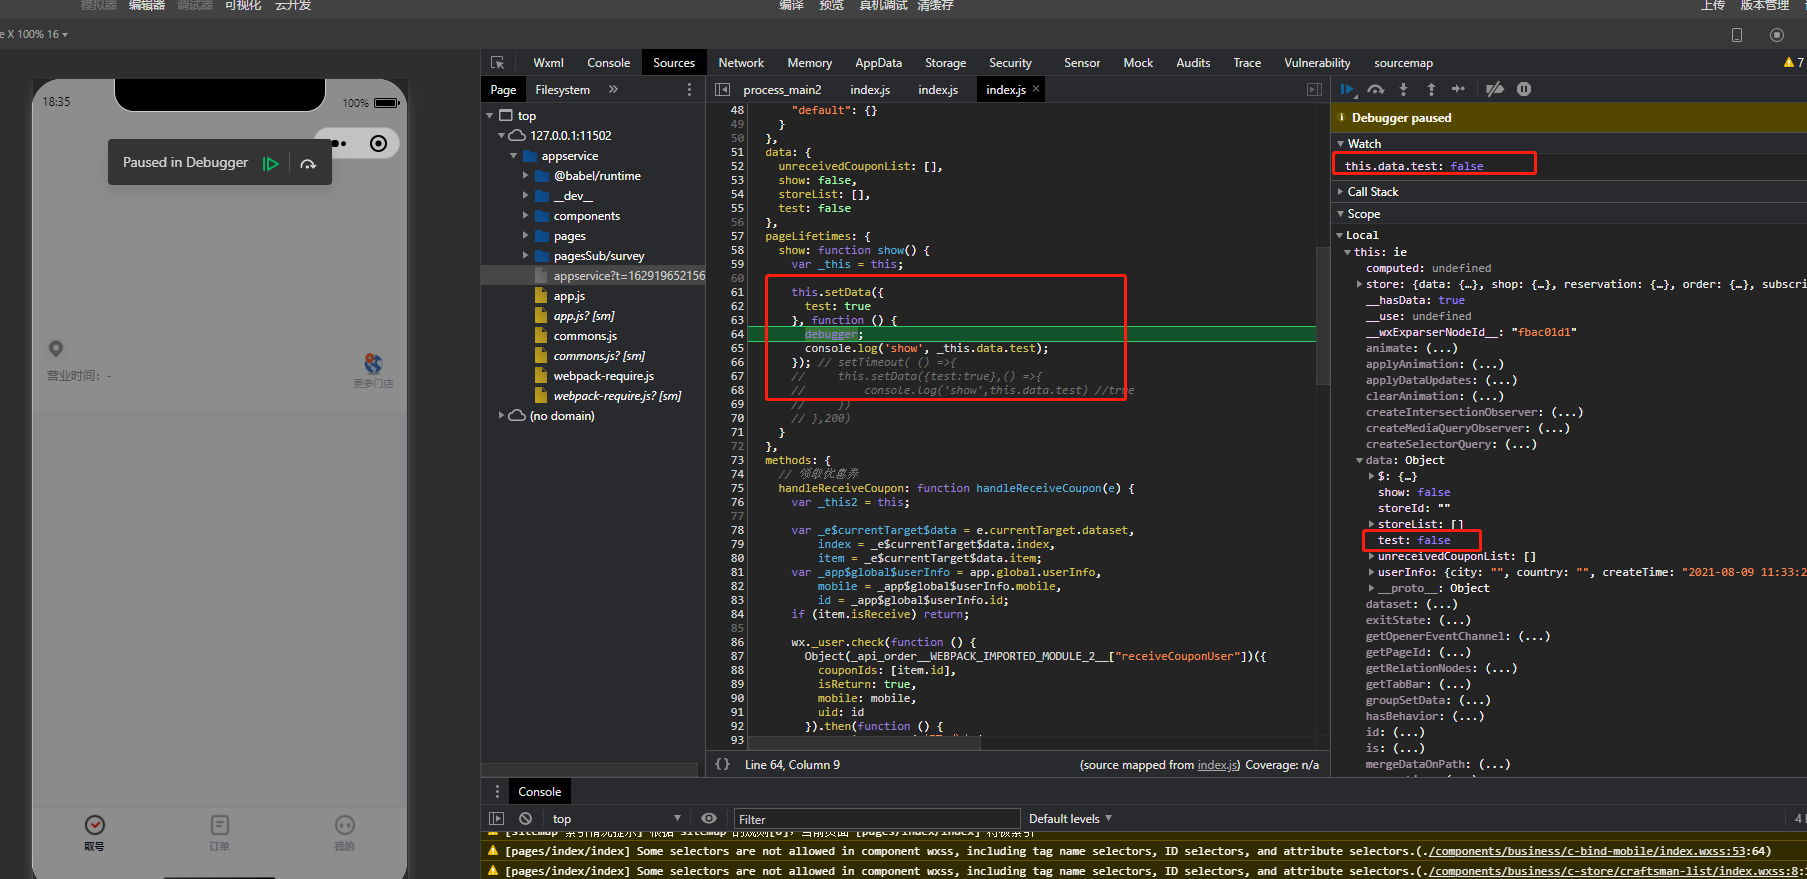
Task: Pretty-print source with curly braces icon
Action: pyautogui.click(x=722, y=764)
